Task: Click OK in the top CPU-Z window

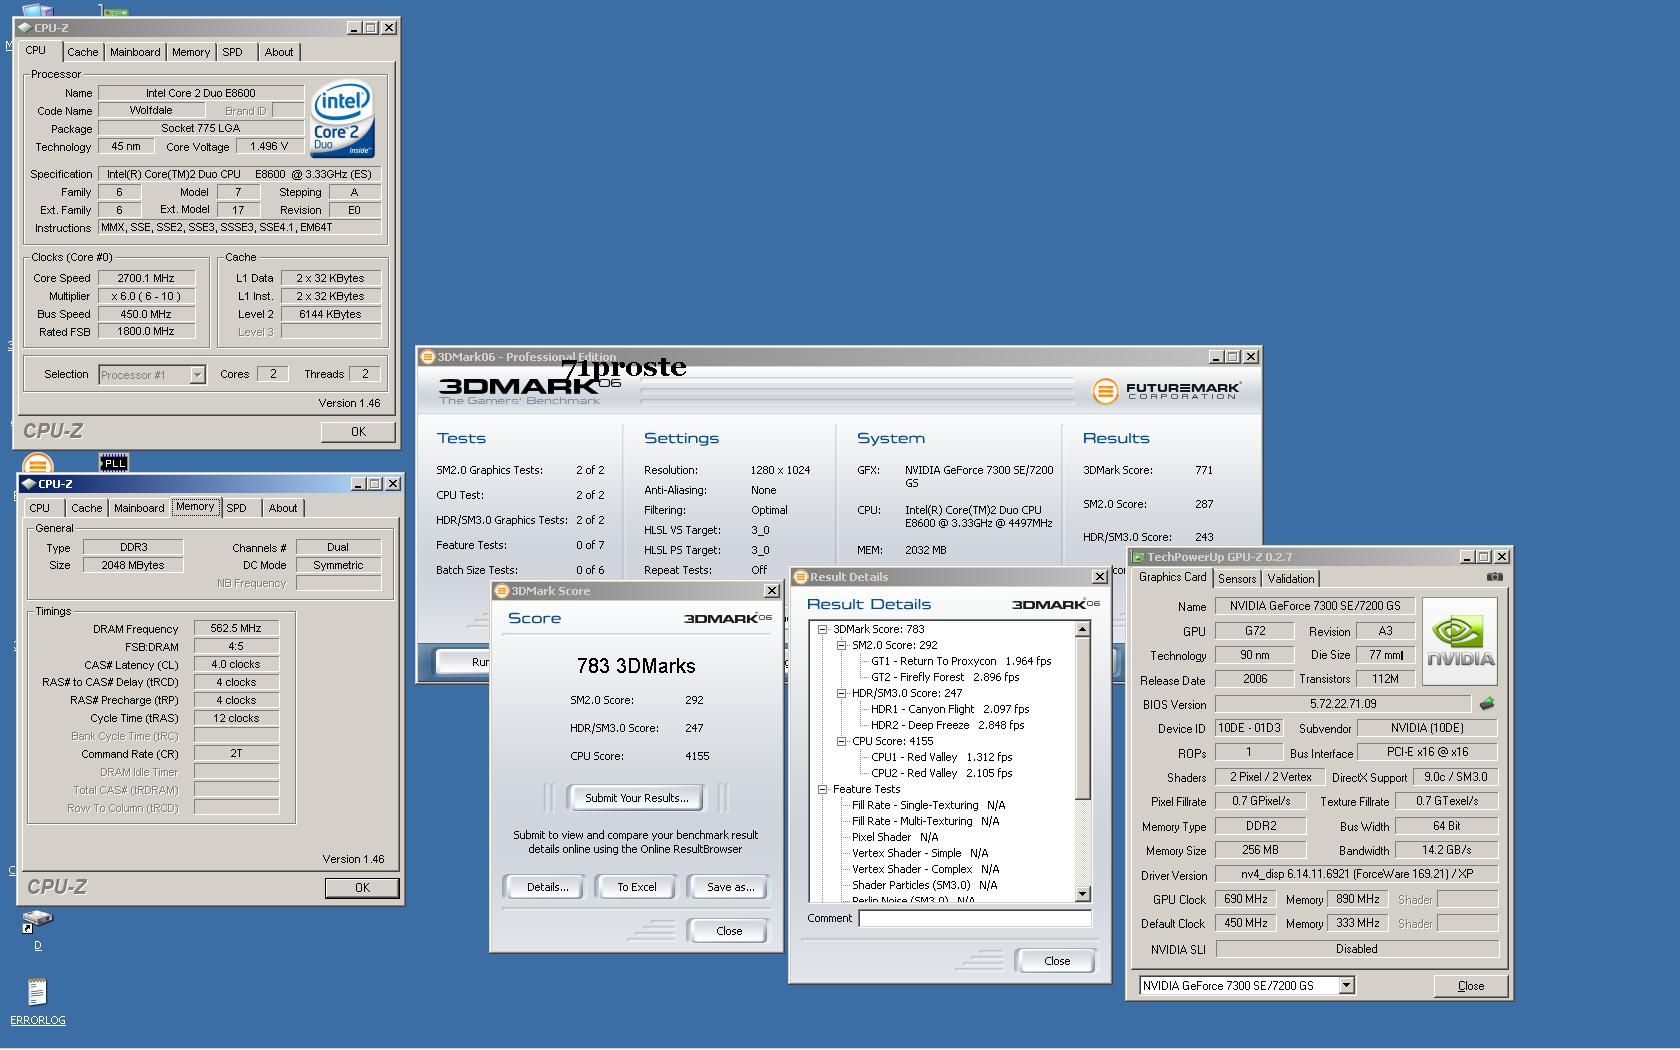Action: click(358, 432)
